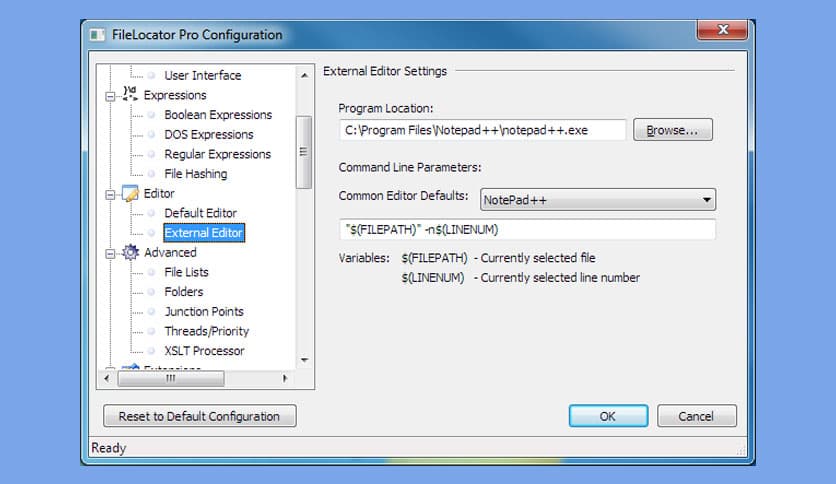
Task: Click the $(LINENUM) variable text
Action: pos(432,278)
